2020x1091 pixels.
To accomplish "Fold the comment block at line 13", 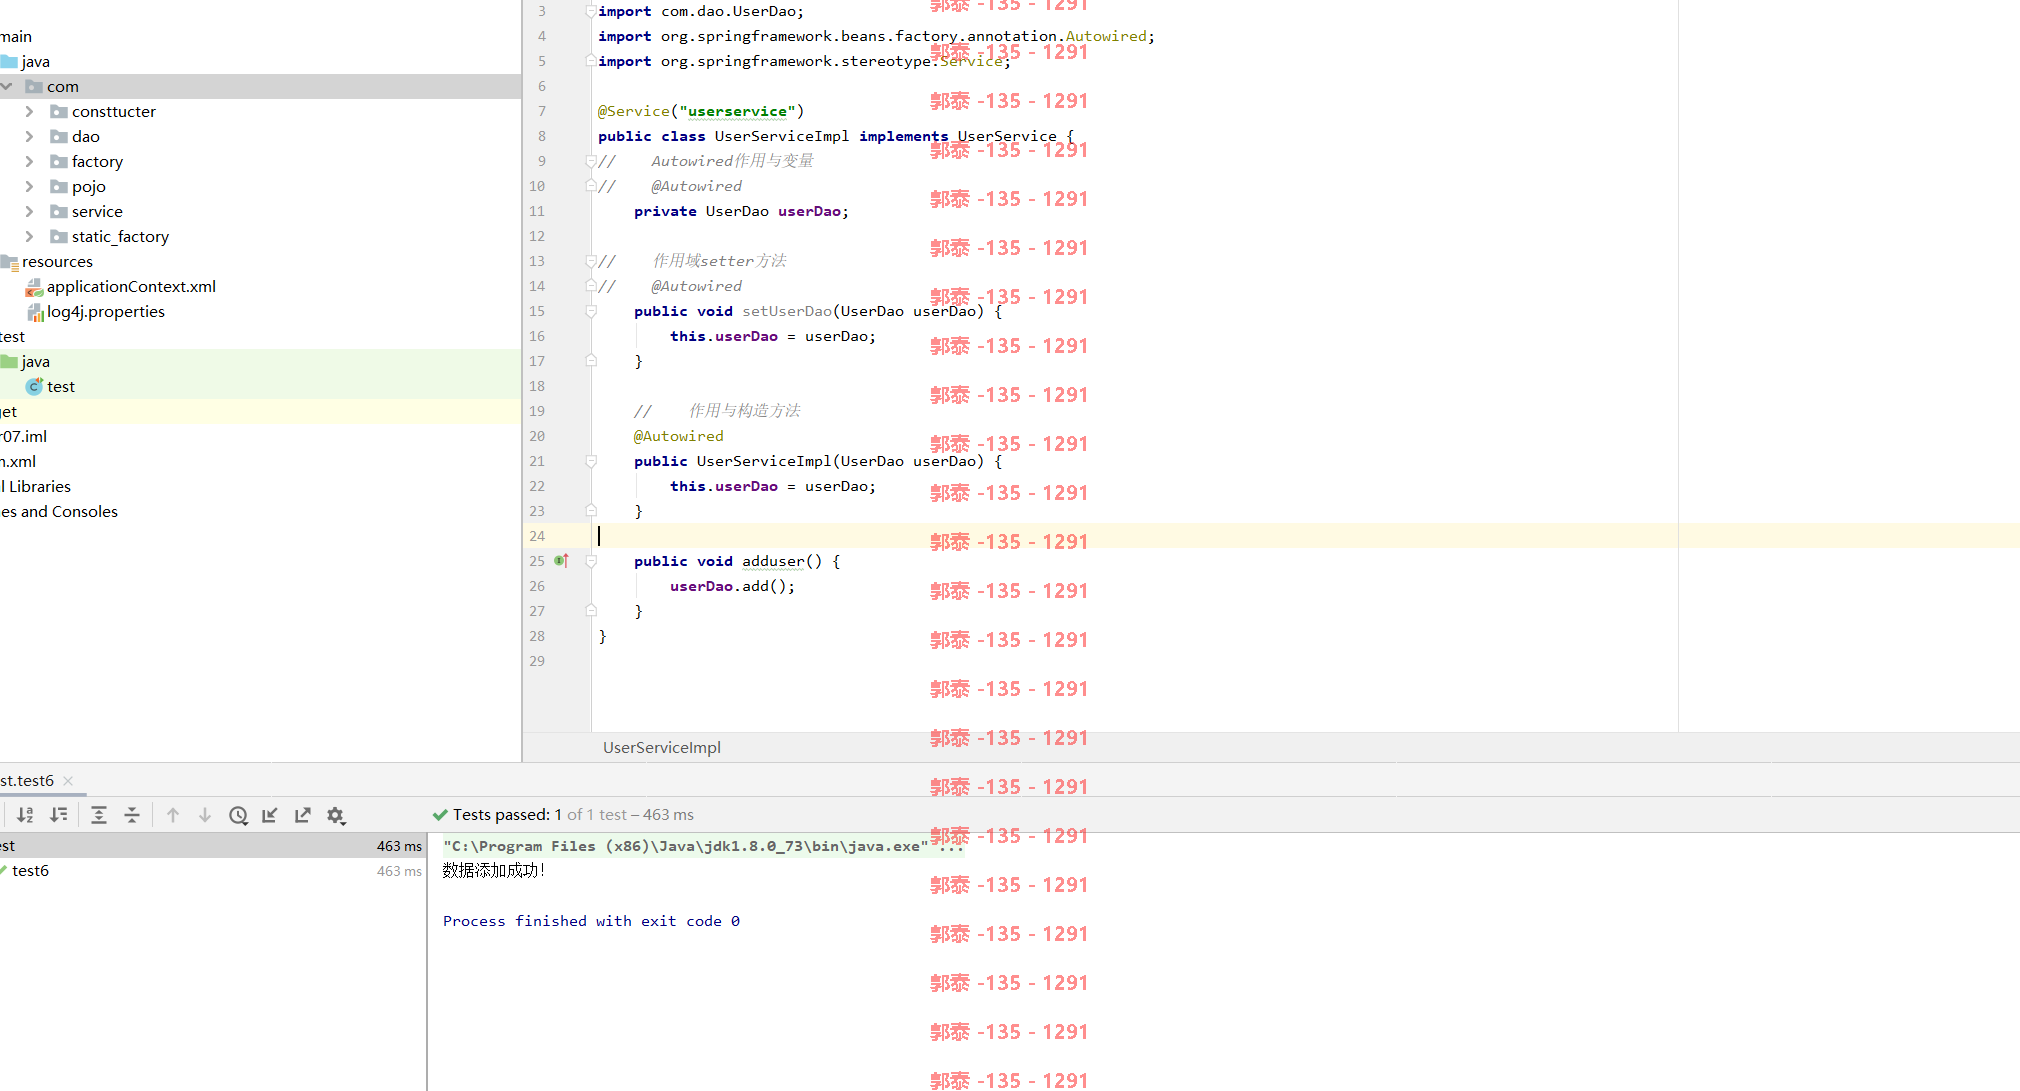I will pos(591,261).
